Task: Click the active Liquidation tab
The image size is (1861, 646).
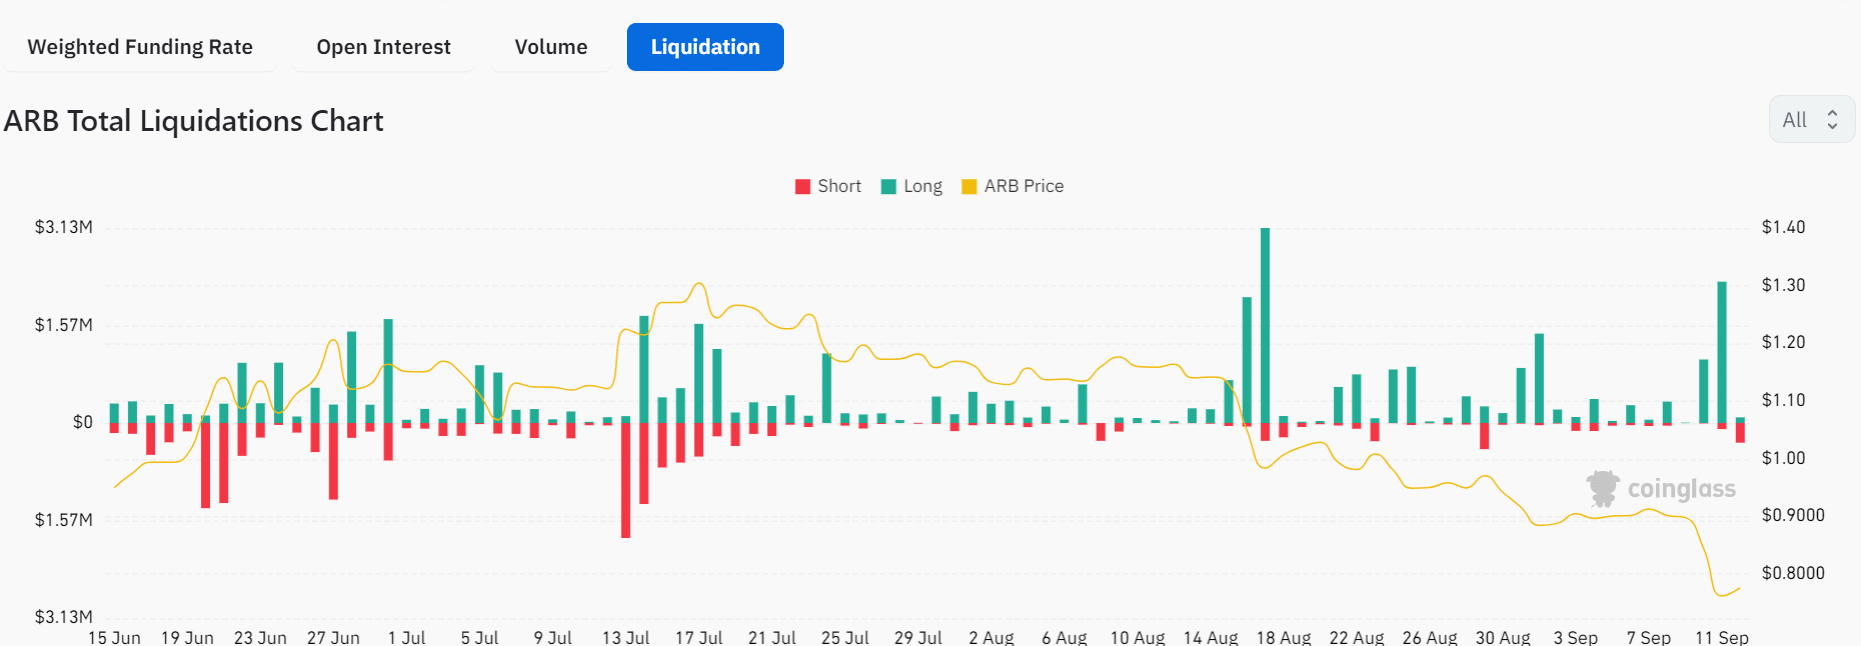Action: coord(705,47)
